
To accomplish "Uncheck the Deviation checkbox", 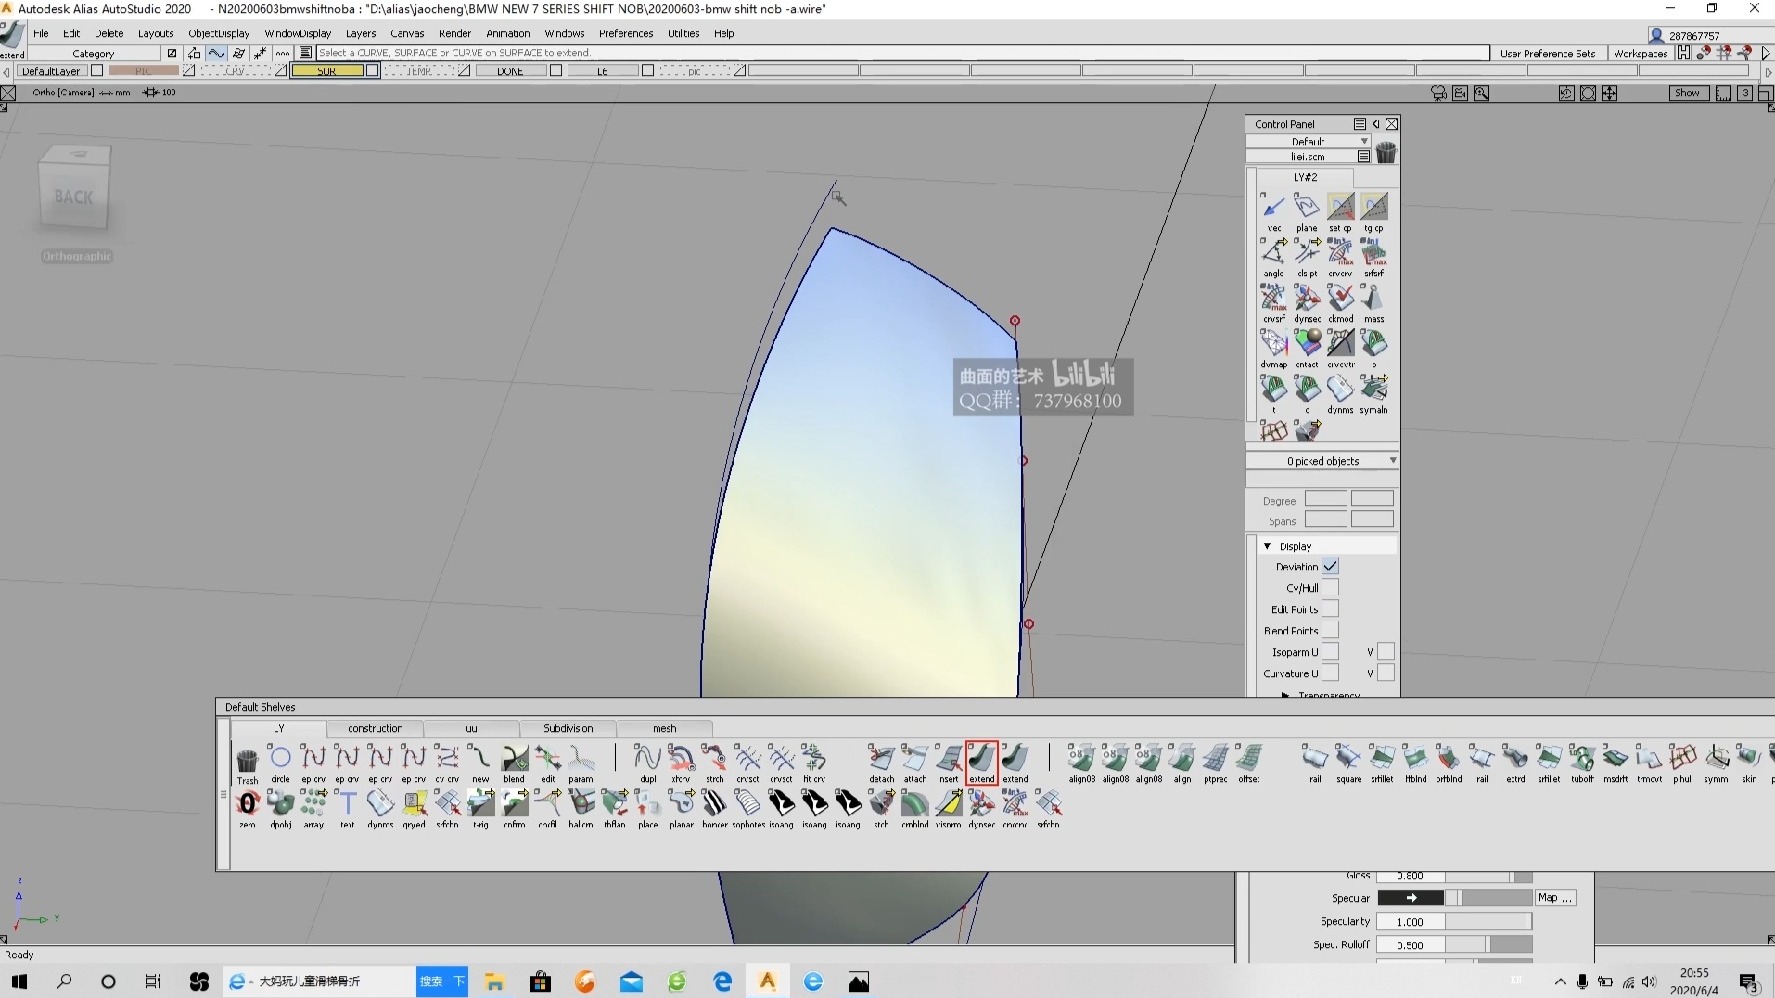I will click(x=1330, y=566).
